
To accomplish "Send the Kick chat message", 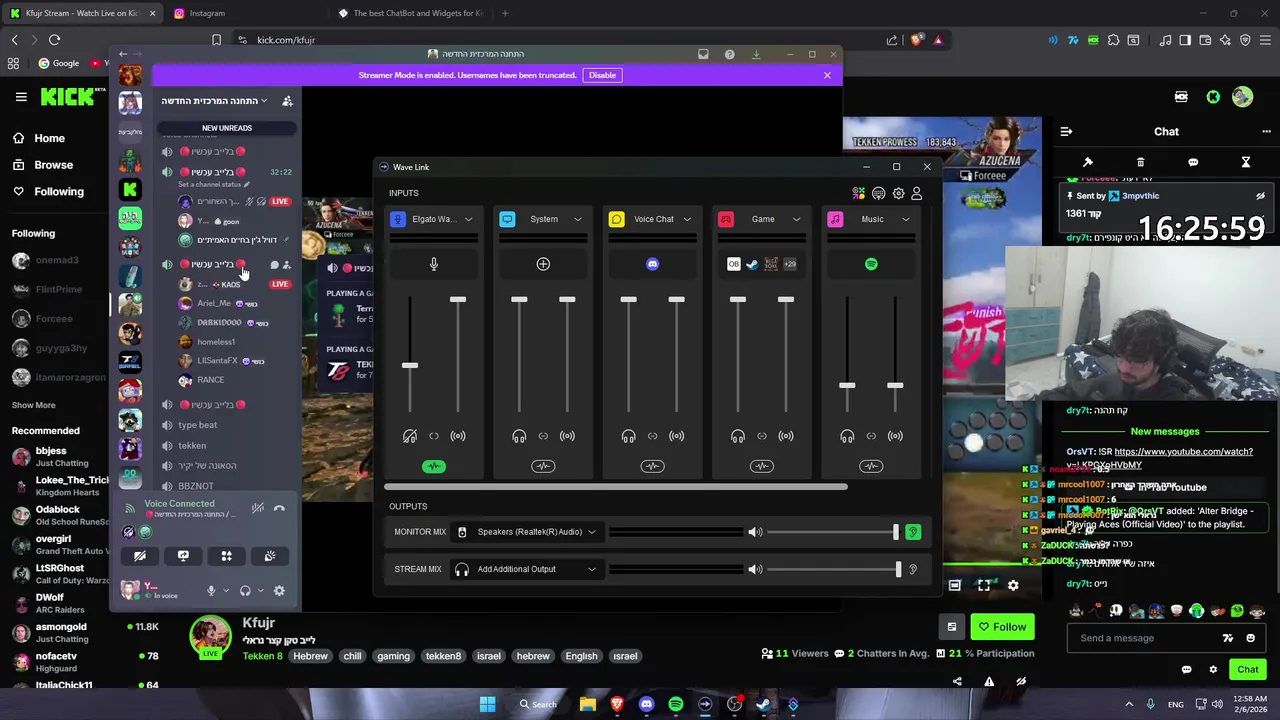I will point(1247,670).
